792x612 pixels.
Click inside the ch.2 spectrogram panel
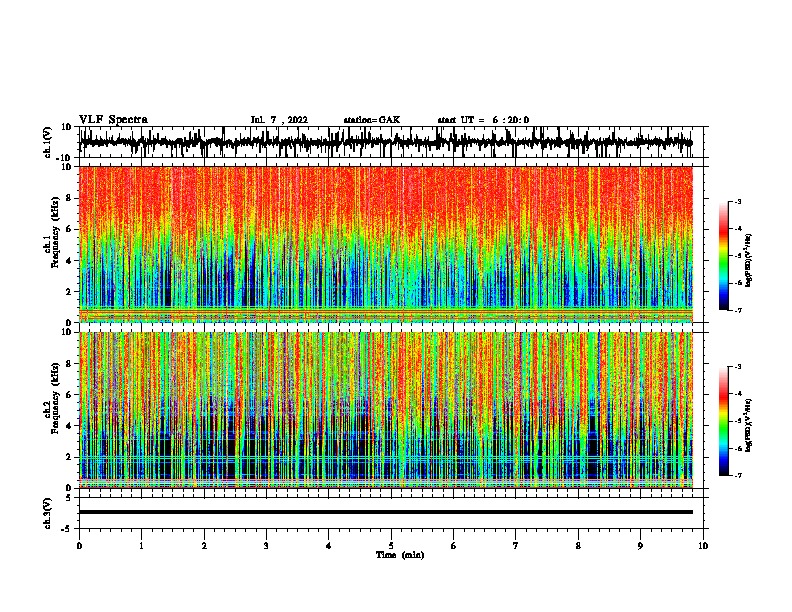click(x=386, y=410)
